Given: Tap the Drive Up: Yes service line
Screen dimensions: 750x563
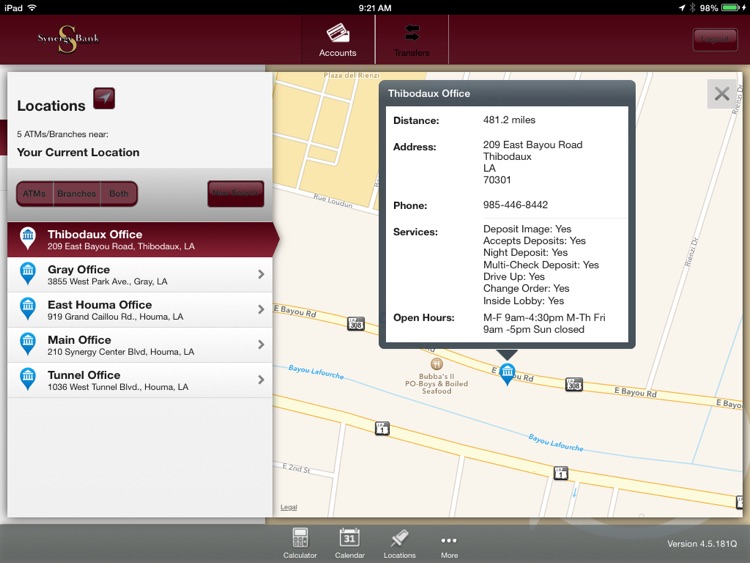Looking at the screenshot, I should tap(514, 276).
